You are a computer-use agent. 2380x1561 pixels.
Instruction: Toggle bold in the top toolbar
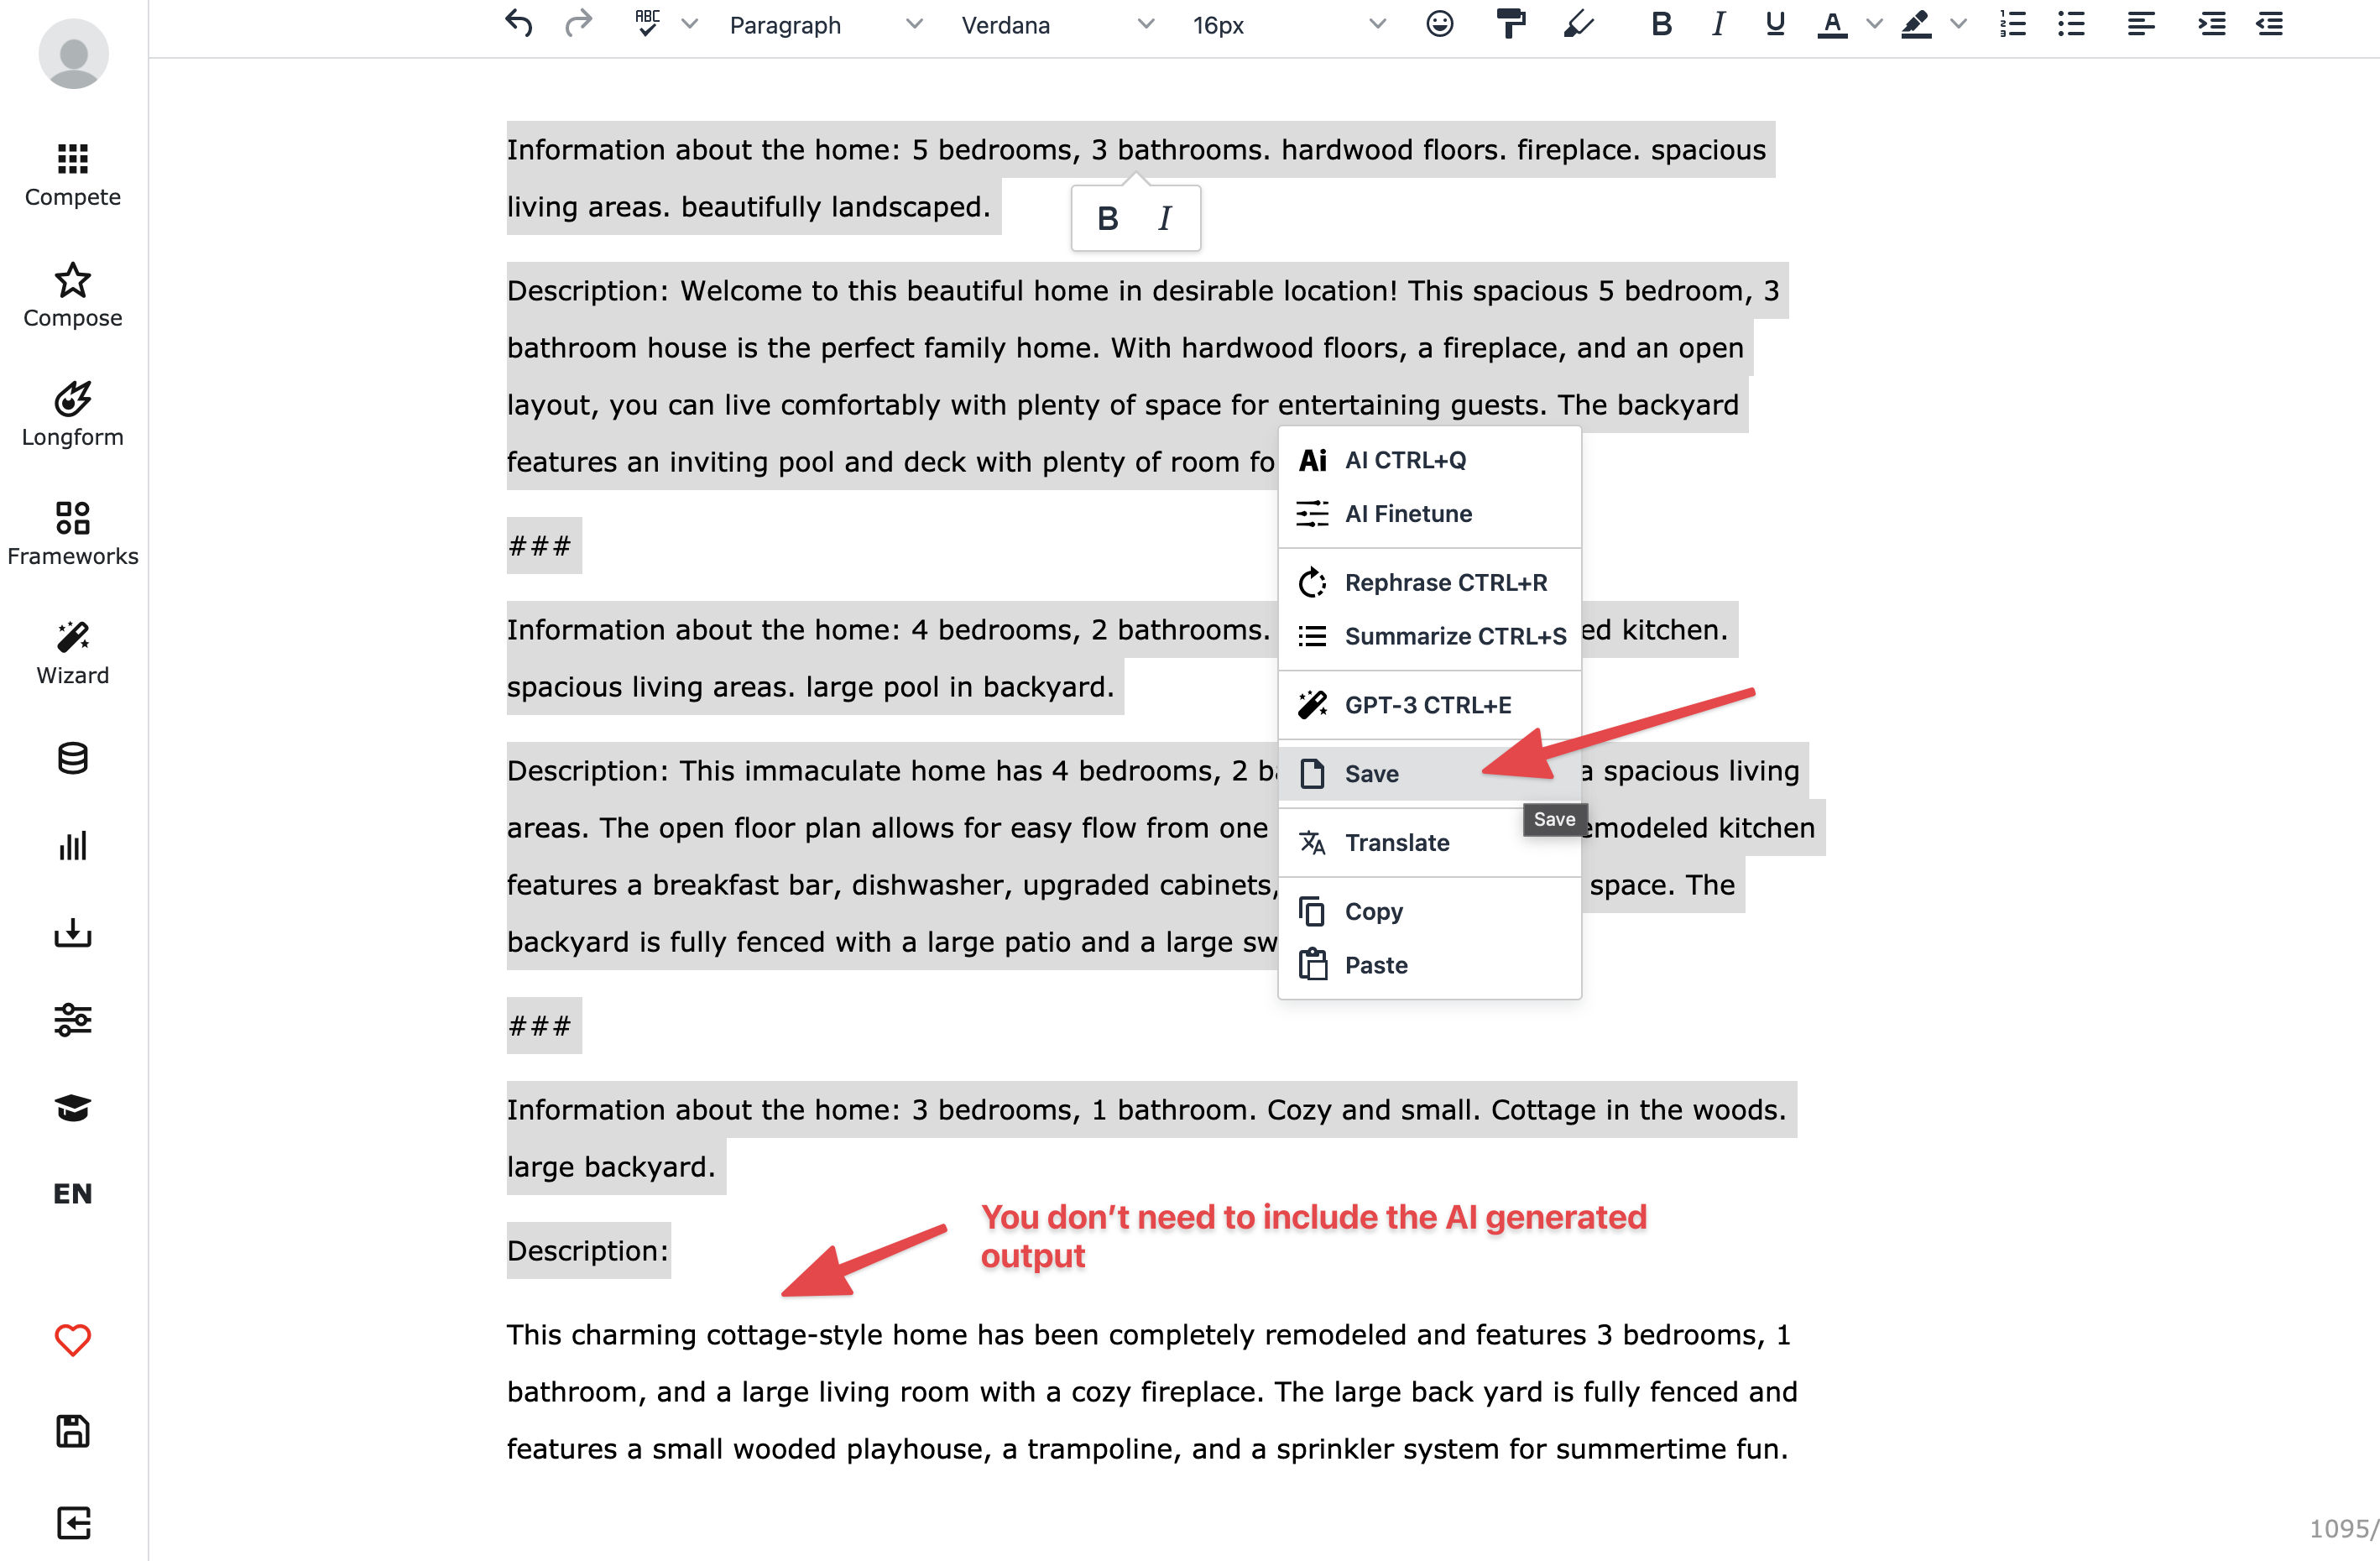click(x=1661, y=24)
